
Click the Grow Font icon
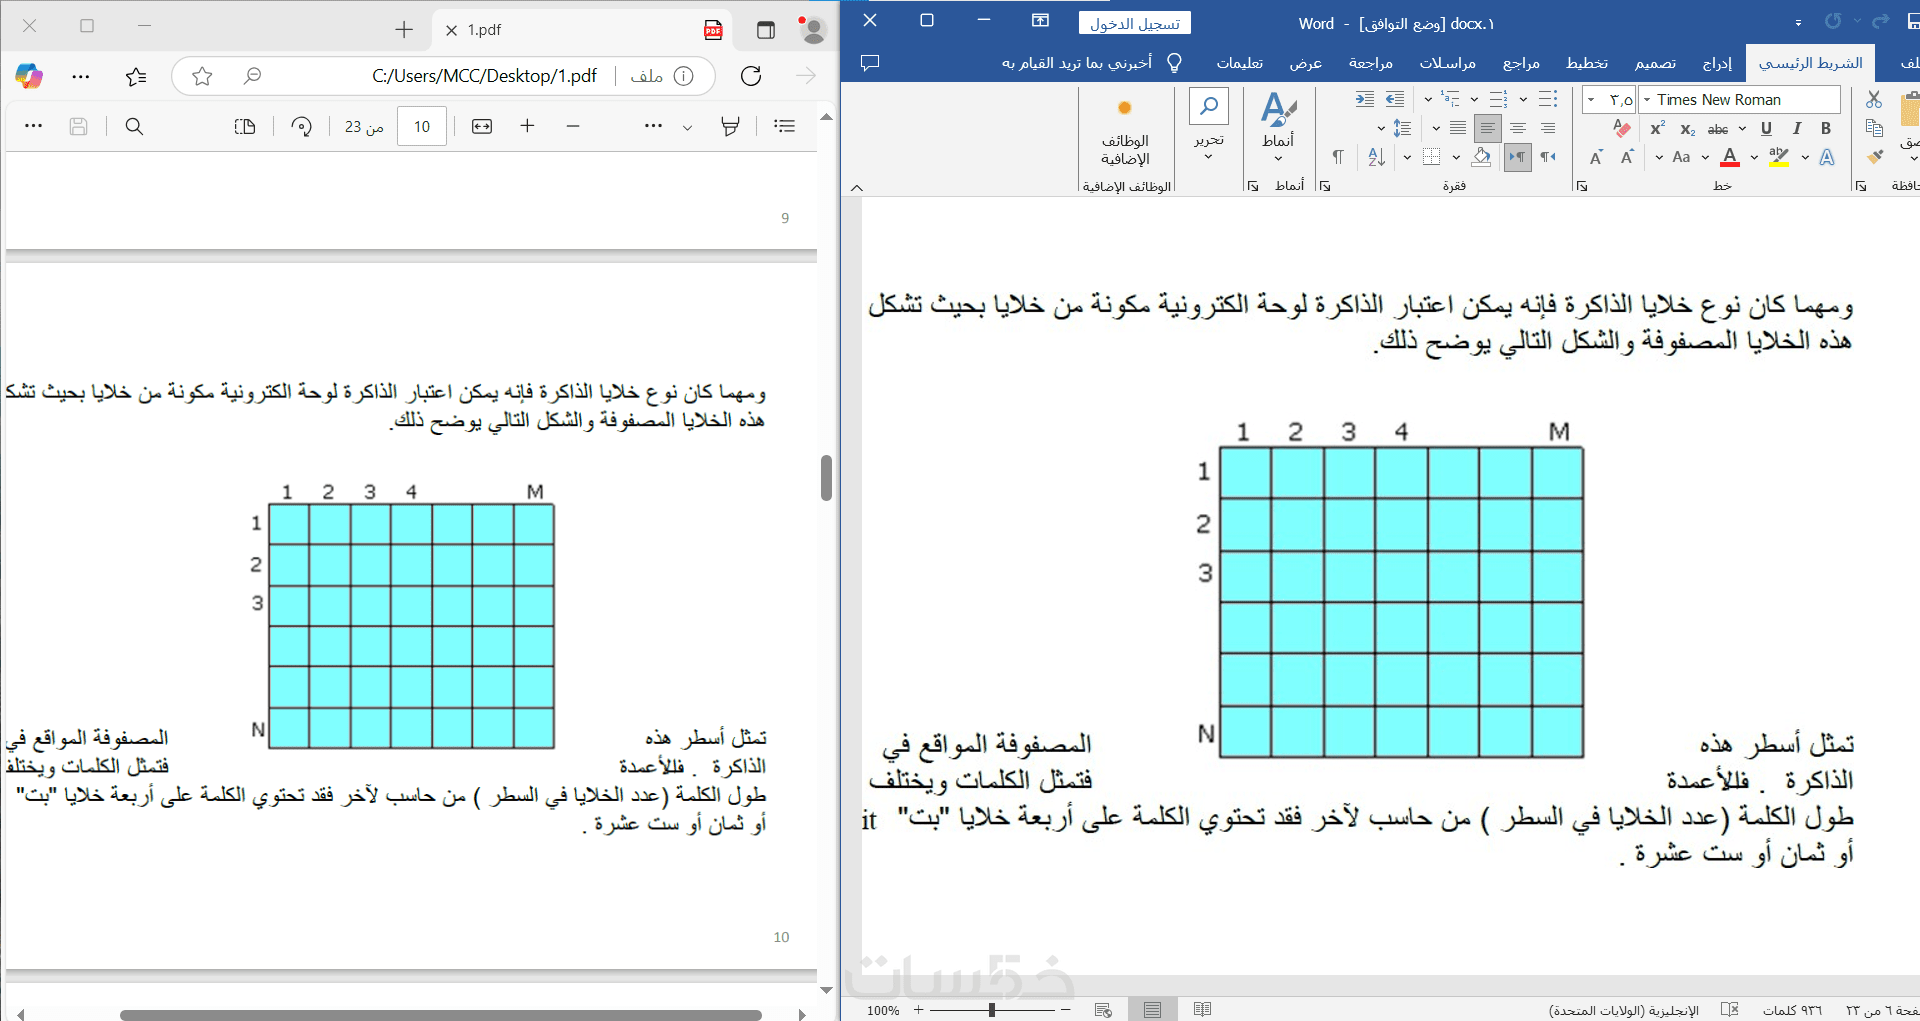pyautogui.click(x=1627, y=157)
